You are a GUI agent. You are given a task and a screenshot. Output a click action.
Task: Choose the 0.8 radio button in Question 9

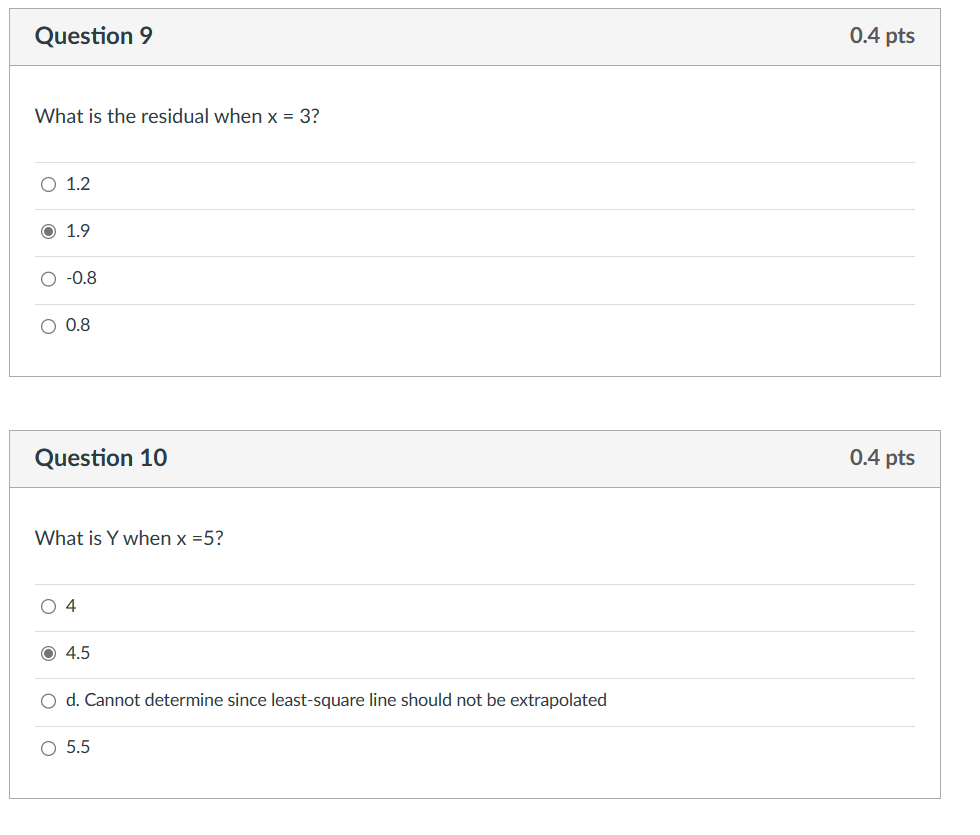[48, 326]
